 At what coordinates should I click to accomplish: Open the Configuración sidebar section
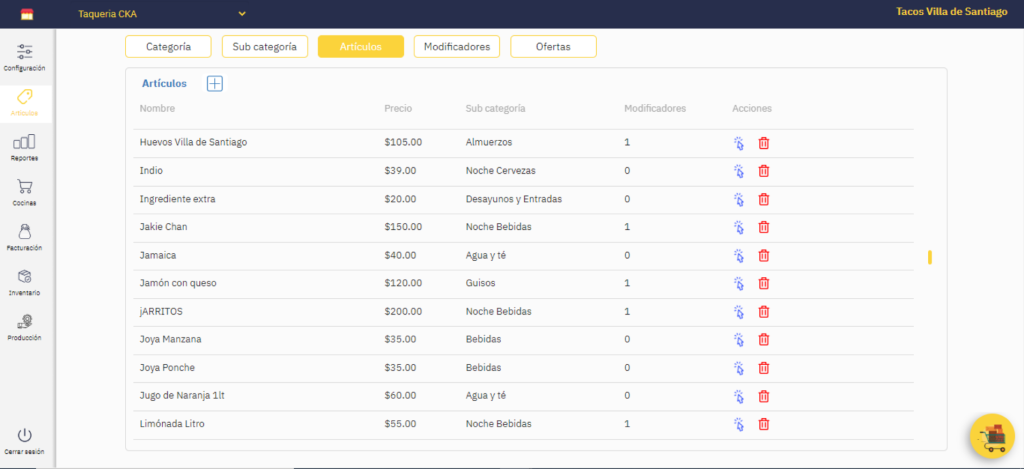click(25, 56)
